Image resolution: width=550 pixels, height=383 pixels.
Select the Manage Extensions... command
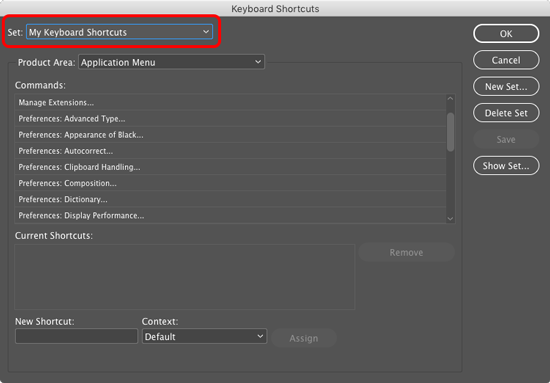[x=230, y=102]
